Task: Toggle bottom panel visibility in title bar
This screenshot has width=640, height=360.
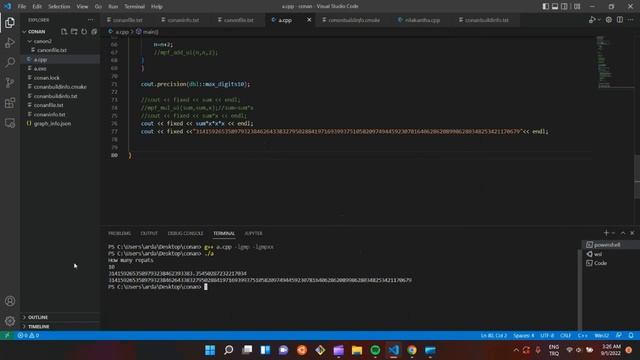Action: (x=555, y=7)
